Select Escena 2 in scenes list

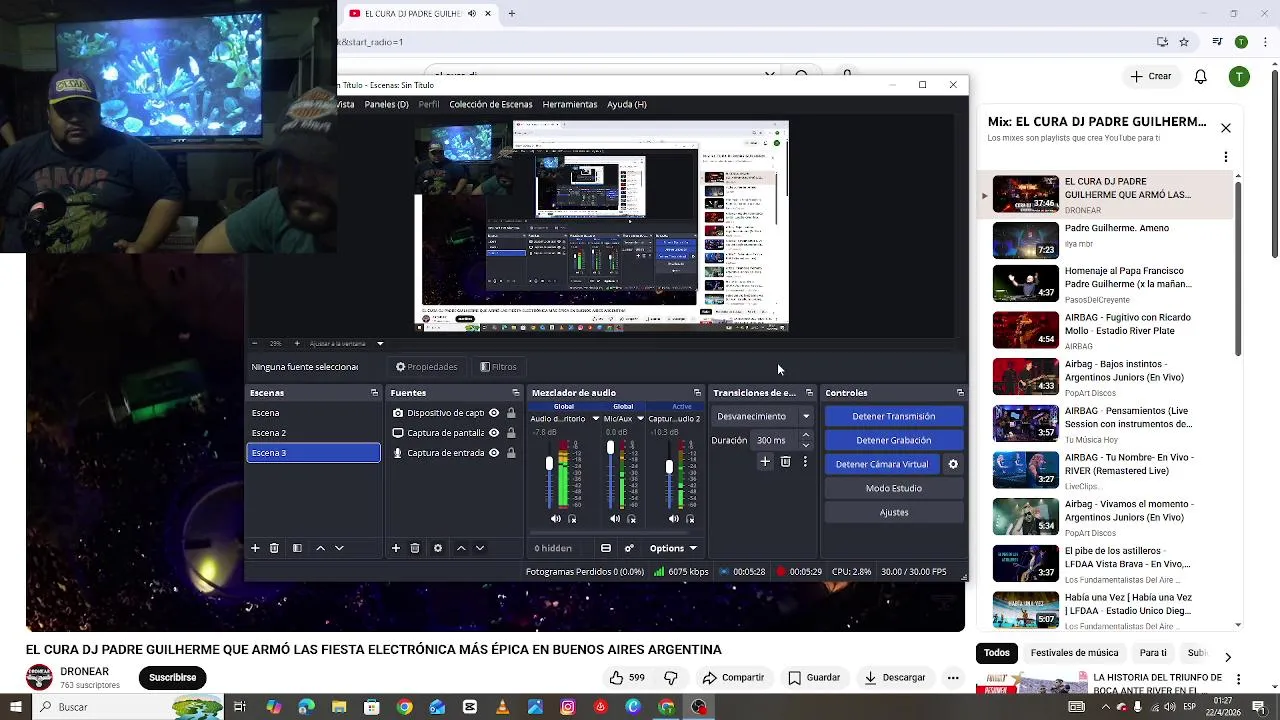coord(313,433)
